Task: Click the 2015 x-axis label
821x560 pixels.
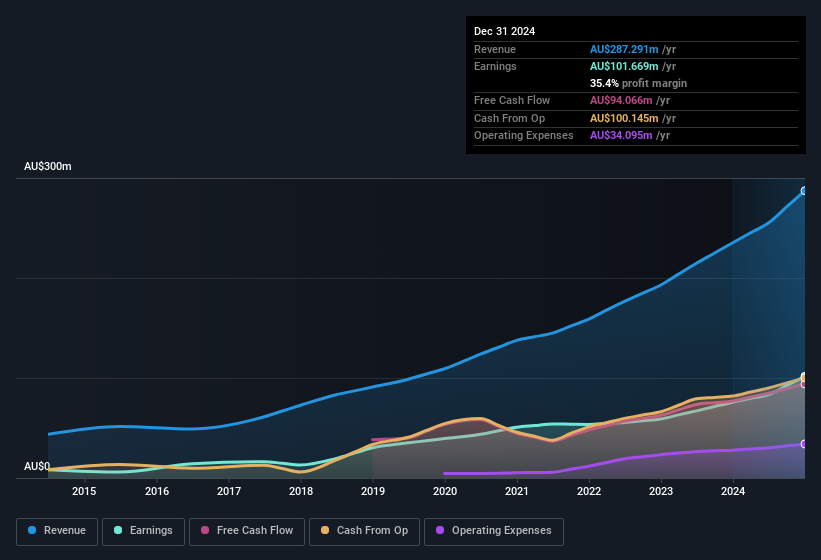Action: pos(84,491)
